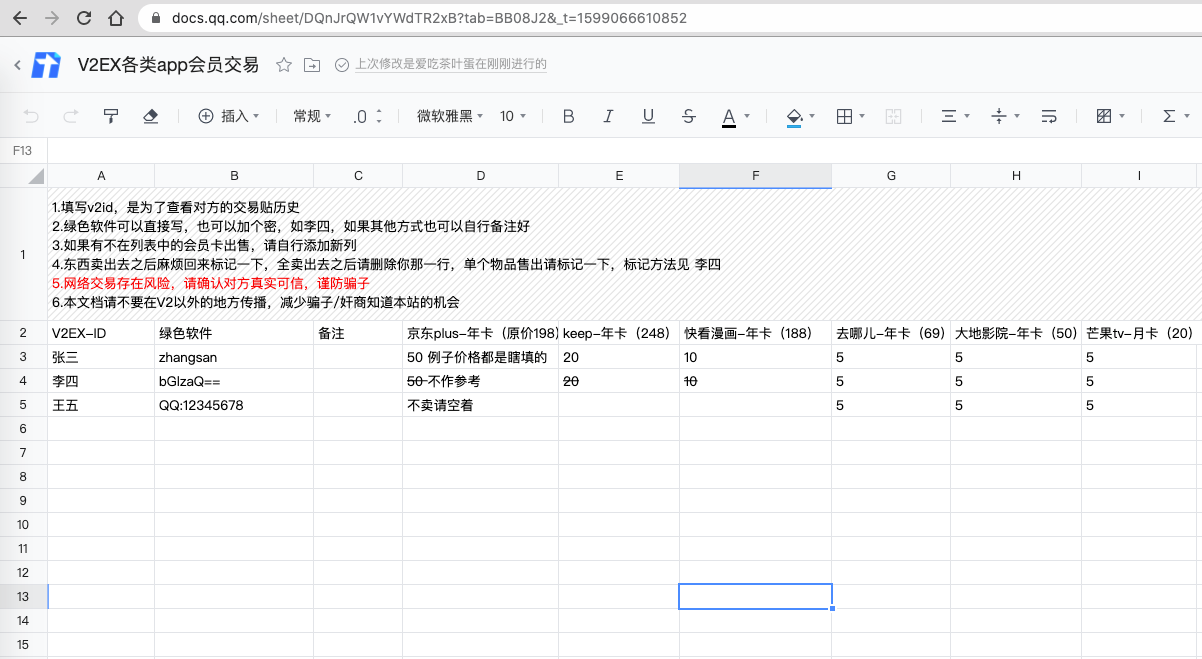Screen dimensions: 1202x659
Task: Click the header cell 大地影院-年卡（50）
Action: (x=1016, y=333)
